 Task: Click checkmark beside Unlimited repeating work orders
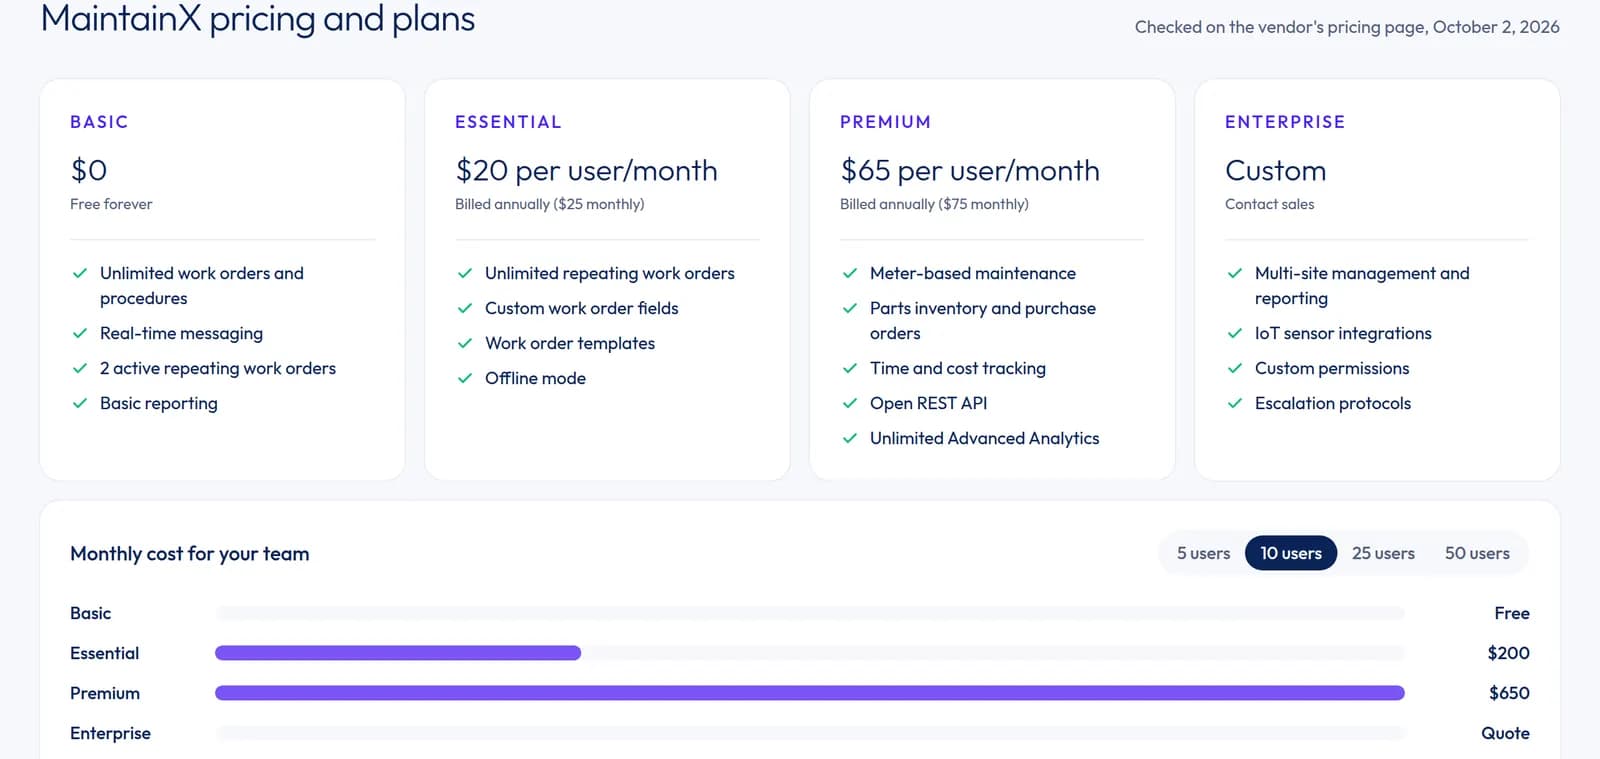click(465, 273)
